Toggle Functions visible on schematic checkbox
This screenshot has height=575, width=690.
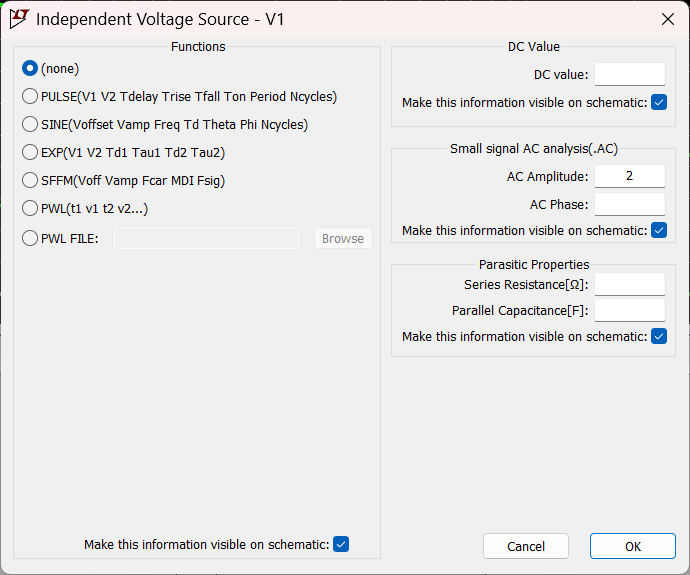(341, 544)
